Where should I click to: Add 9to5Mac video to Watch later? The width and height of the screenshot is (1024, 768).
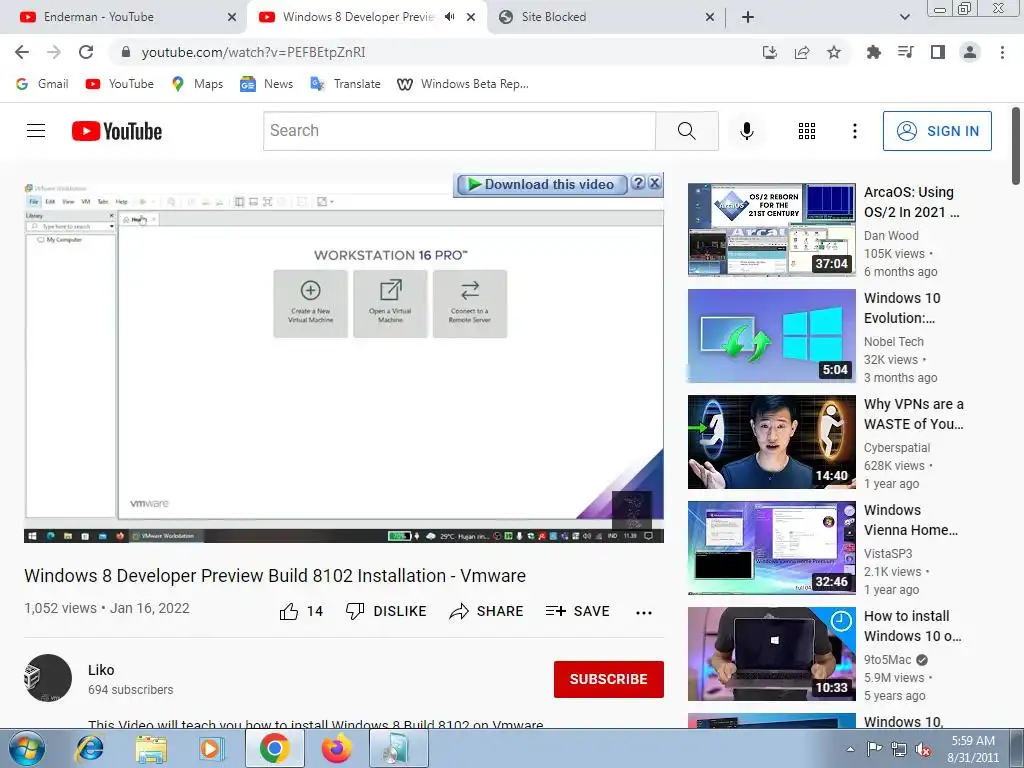841,620
